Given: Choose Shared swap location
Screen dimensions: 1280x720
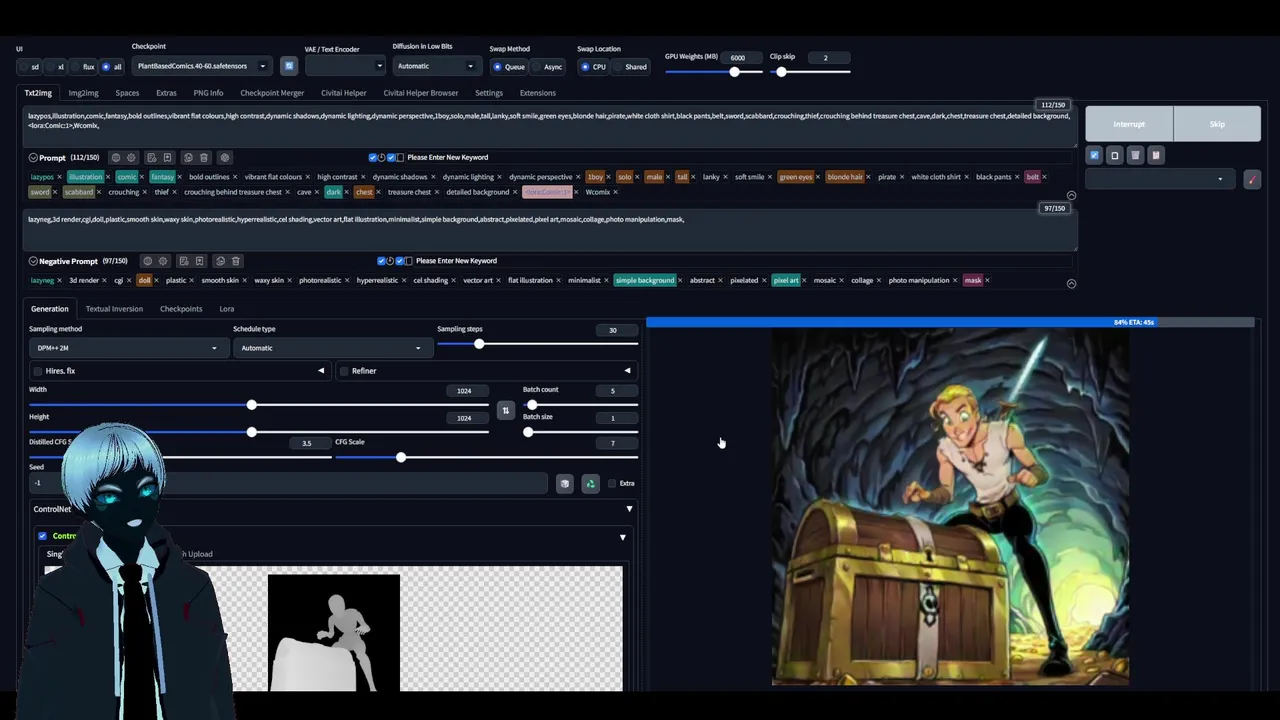Looking at the screenshot, I should click(x=630, y=67).
